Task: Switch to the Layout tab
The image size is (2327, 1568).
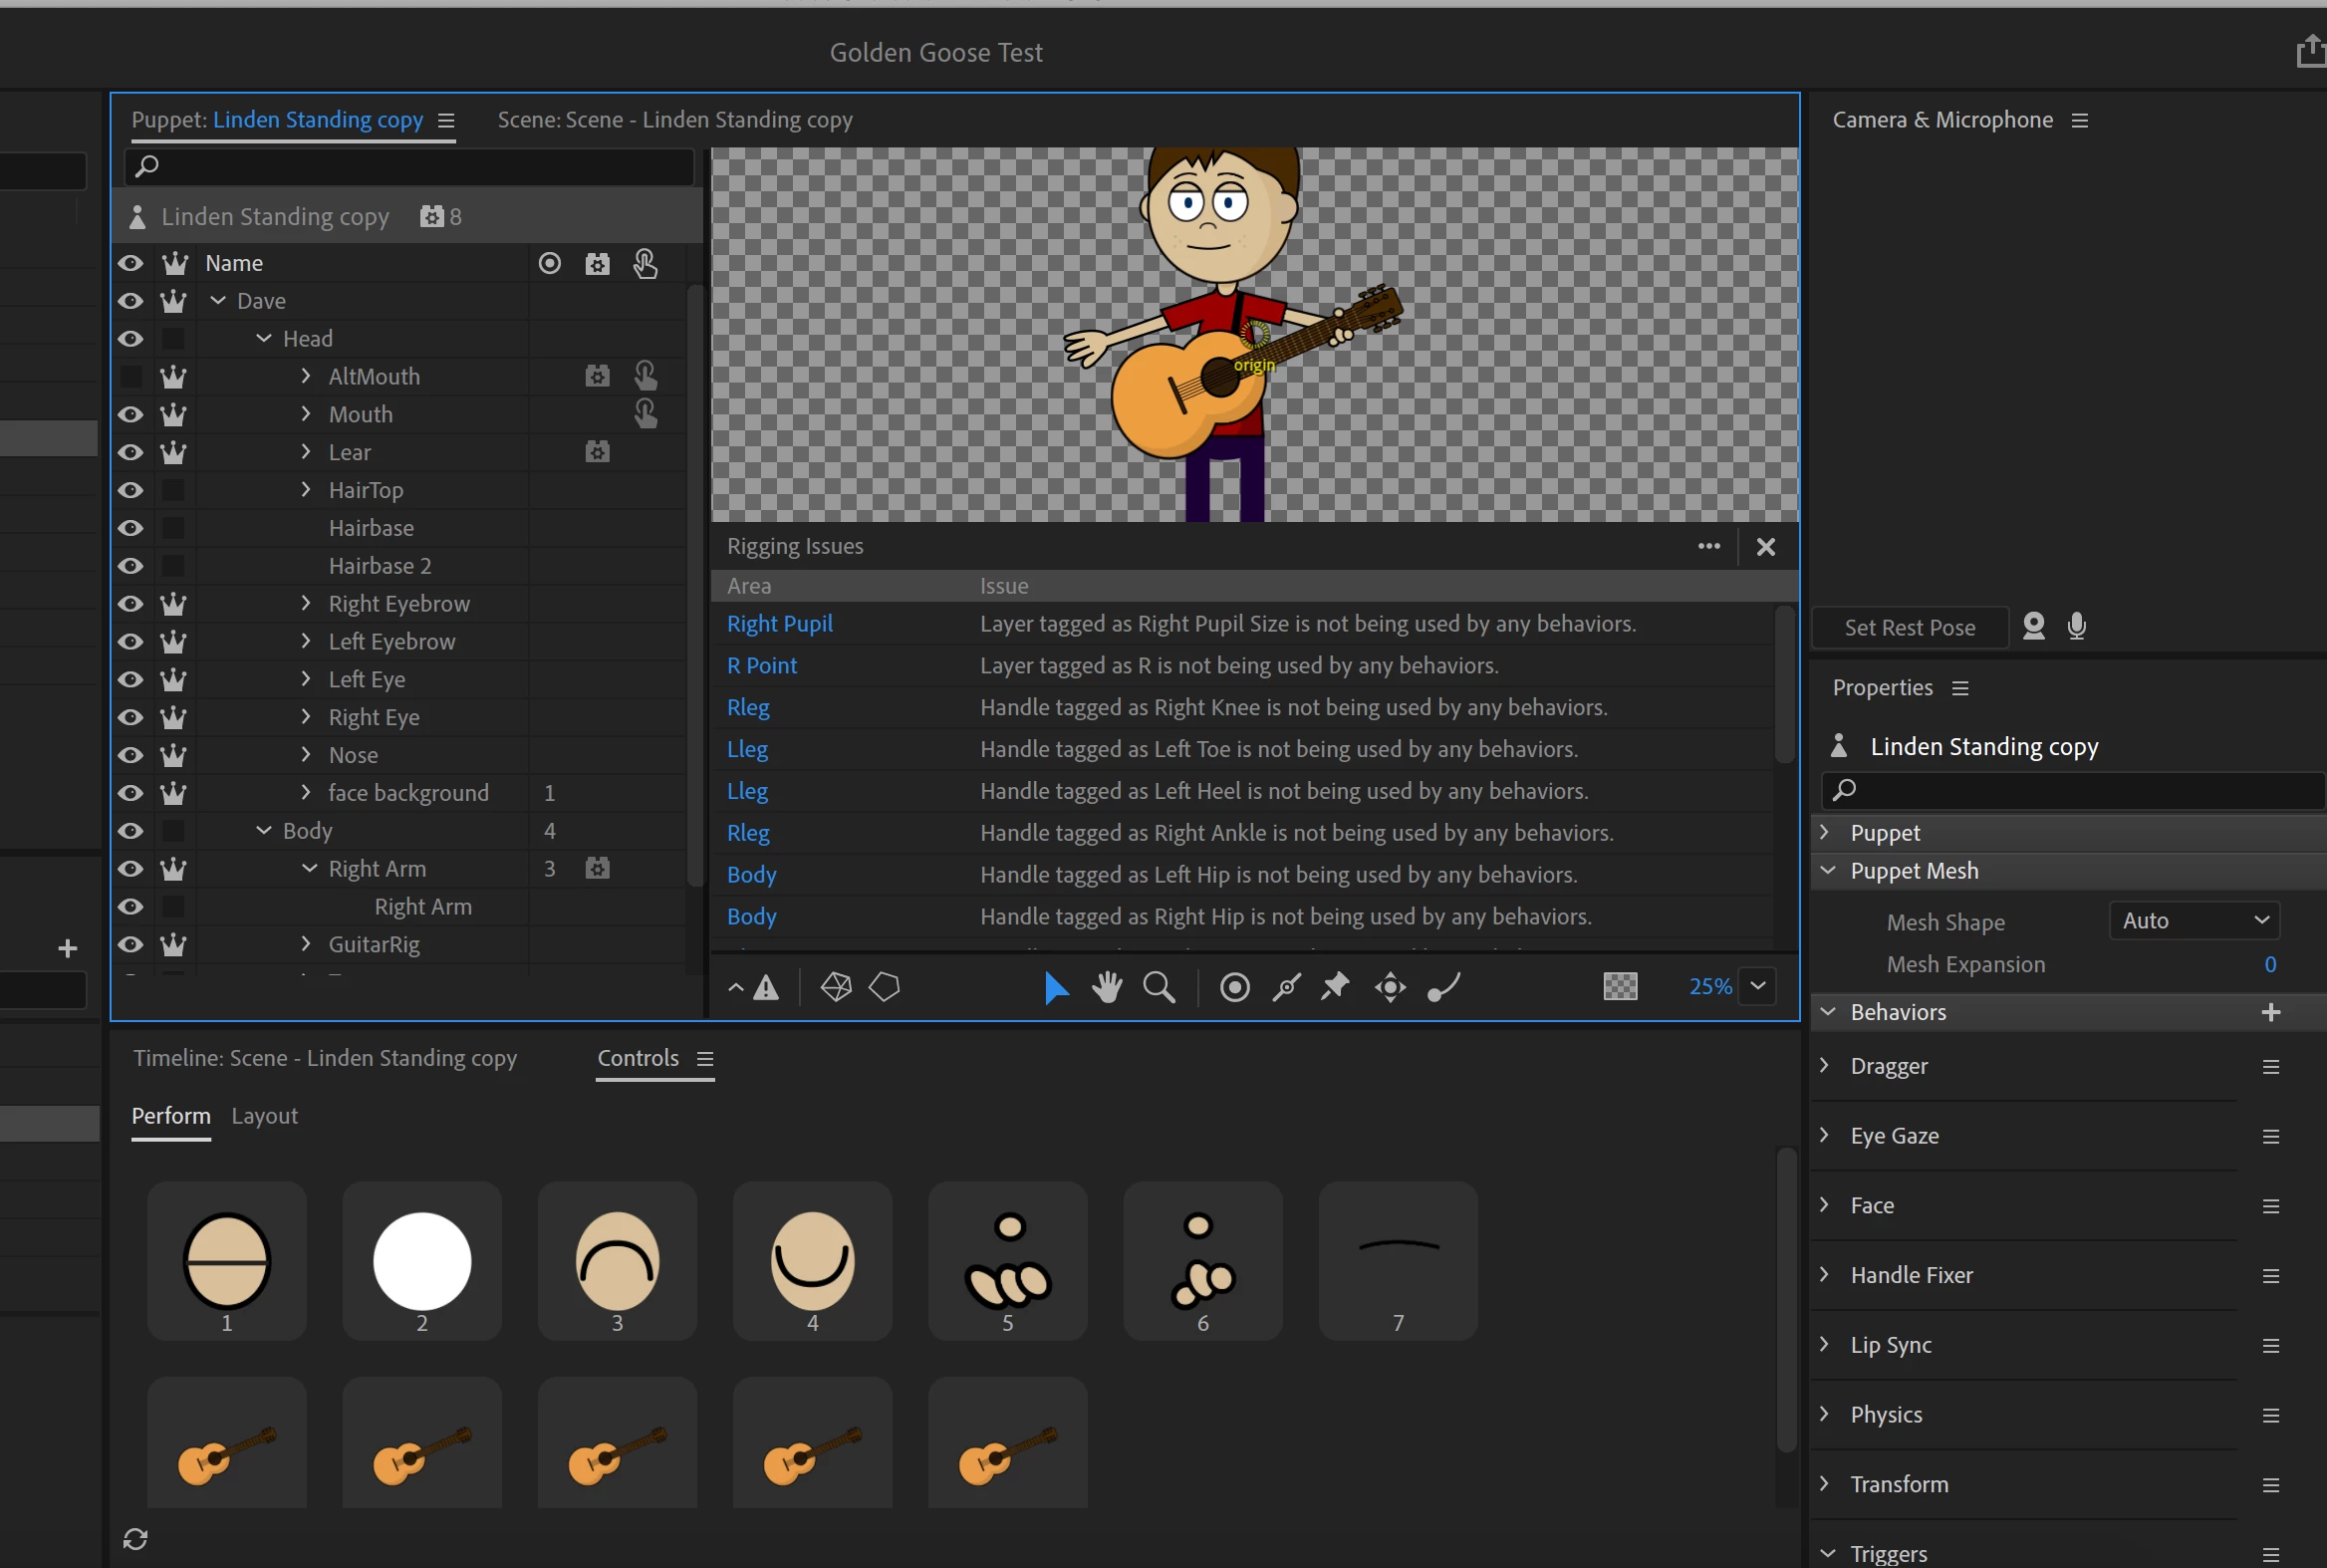Action: (264, 1115)
